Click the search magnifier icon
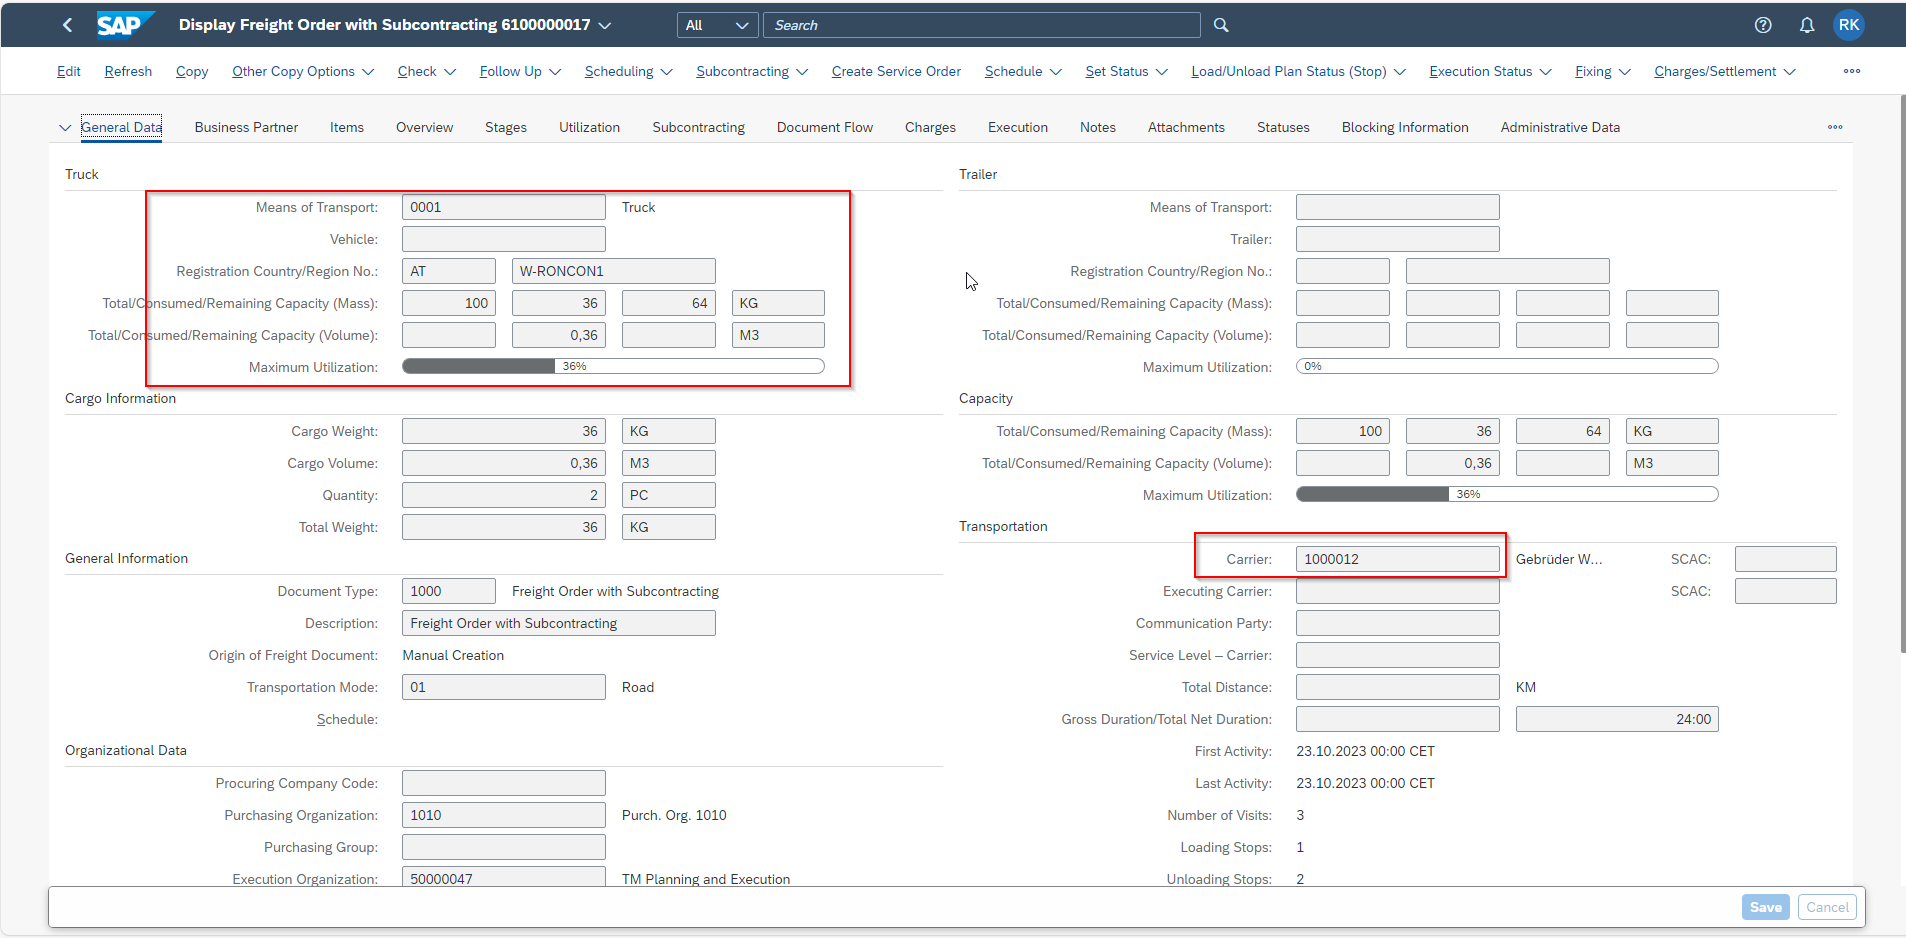The width and height of the screenshot is (1906, 938). click(x=1221, y=25)
